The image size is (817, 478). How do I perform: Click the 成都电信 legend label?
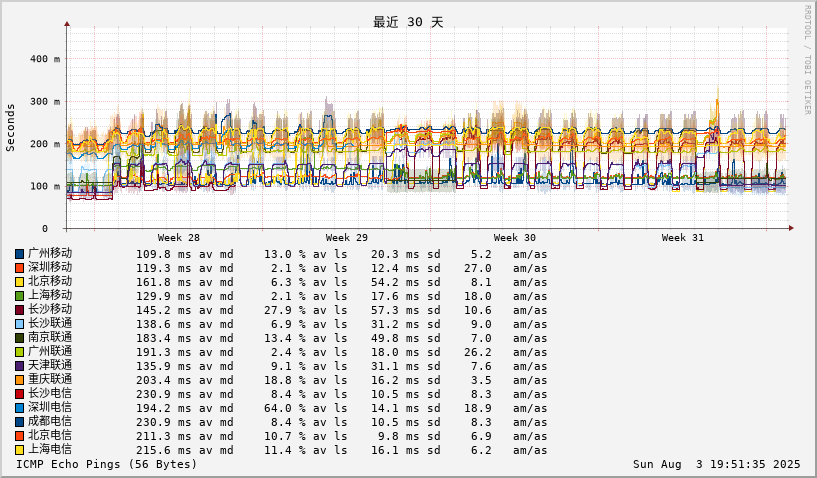(50, 422)
